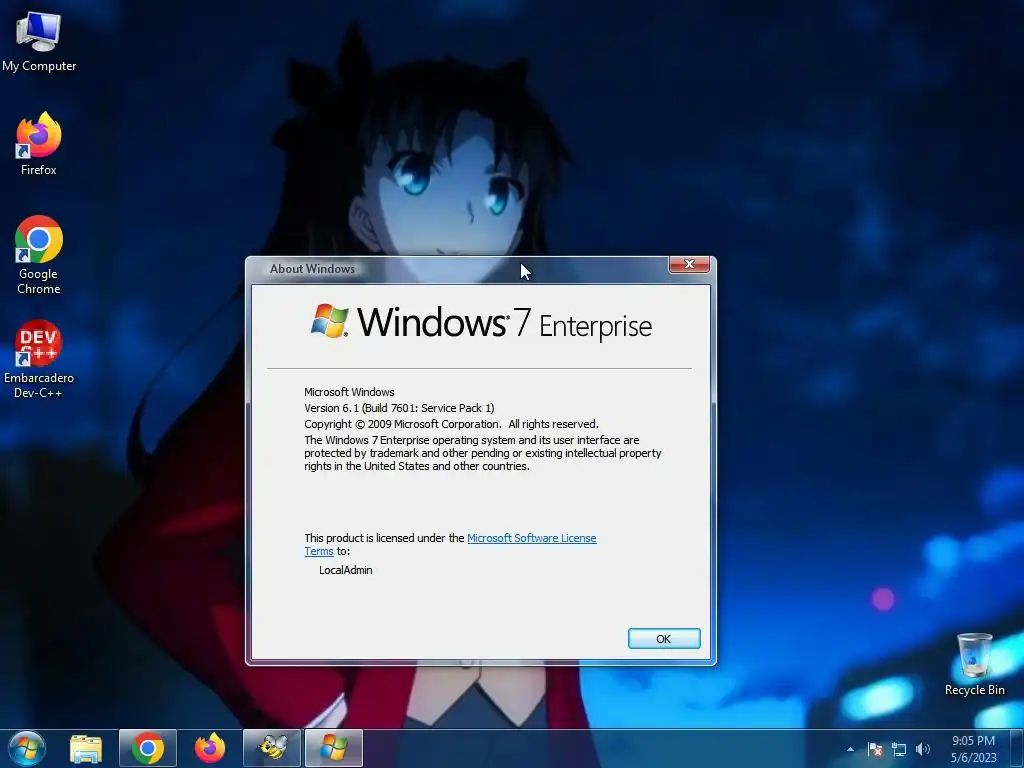The height and width of the screenshot is (768, 1024).
Task: Open the volume speaker tray icon
Action: (x=922, y=749)
